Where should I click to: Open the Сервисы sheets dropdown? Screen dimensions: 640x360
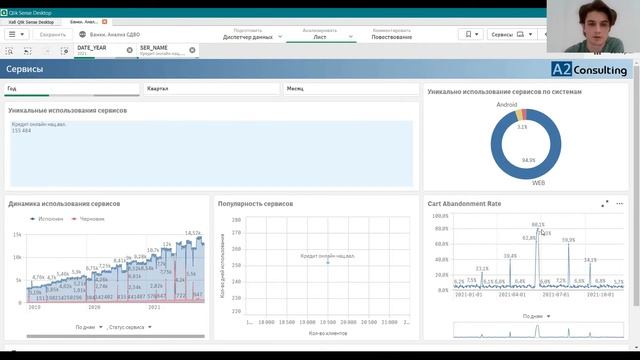click(511, 34)
